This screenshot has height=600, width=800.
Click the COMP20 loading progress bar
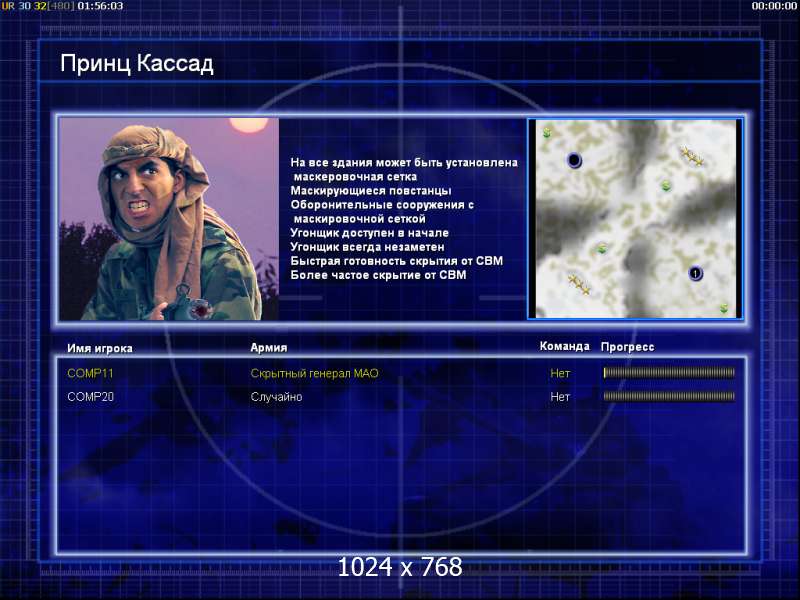669,396
